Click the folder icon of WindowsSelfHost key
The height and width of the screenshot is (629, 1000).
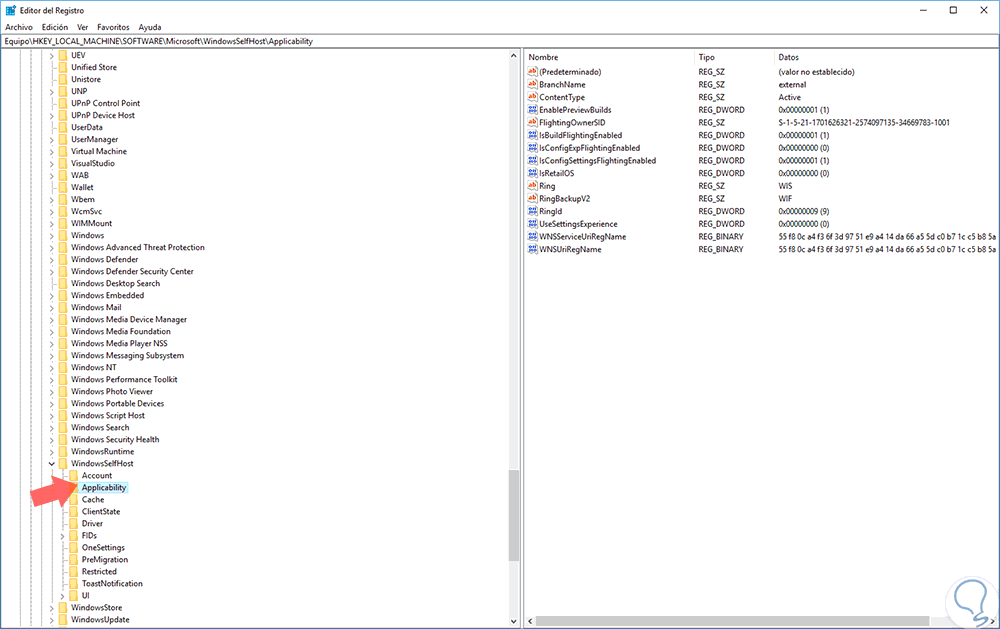coord(62,463)
